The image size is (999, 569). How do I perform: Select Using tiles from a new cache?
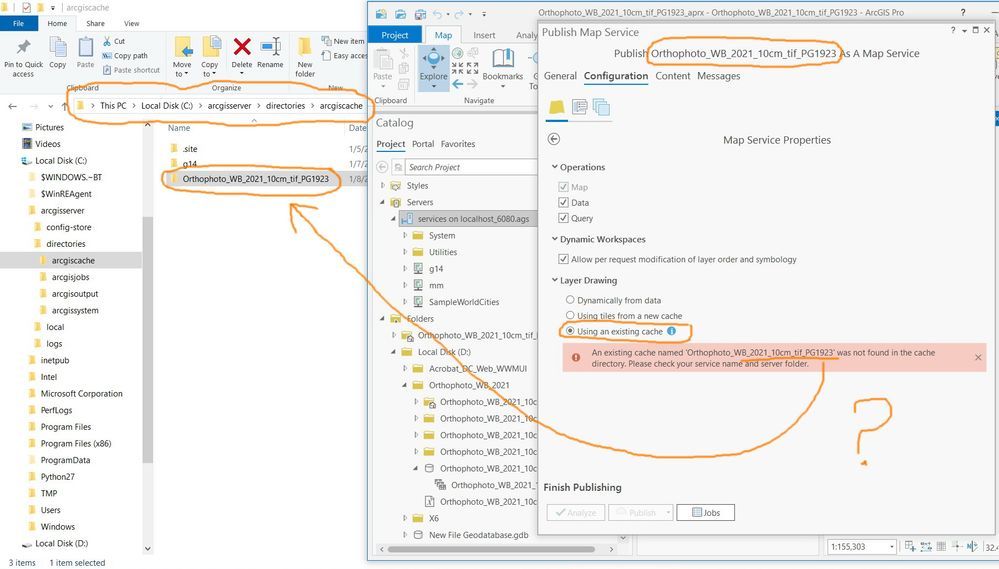(570, 315)
